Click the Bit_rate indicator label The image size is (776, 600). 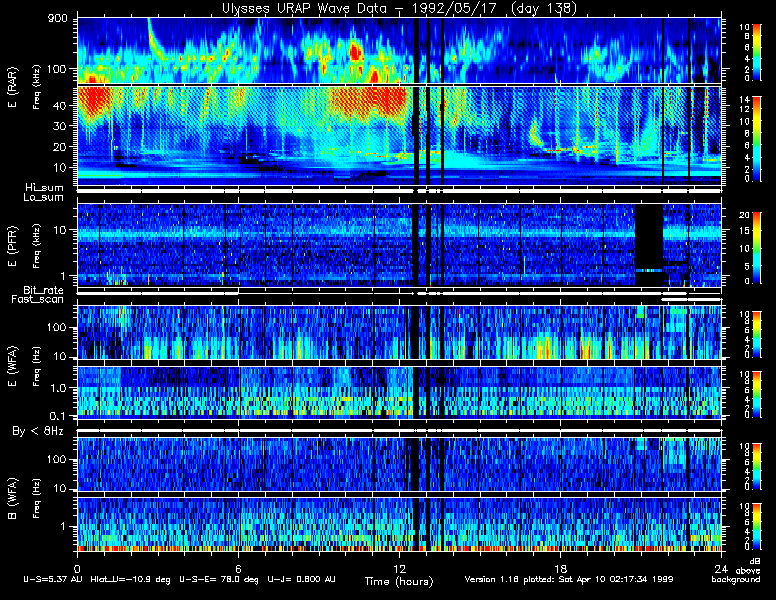click(43, 290)
